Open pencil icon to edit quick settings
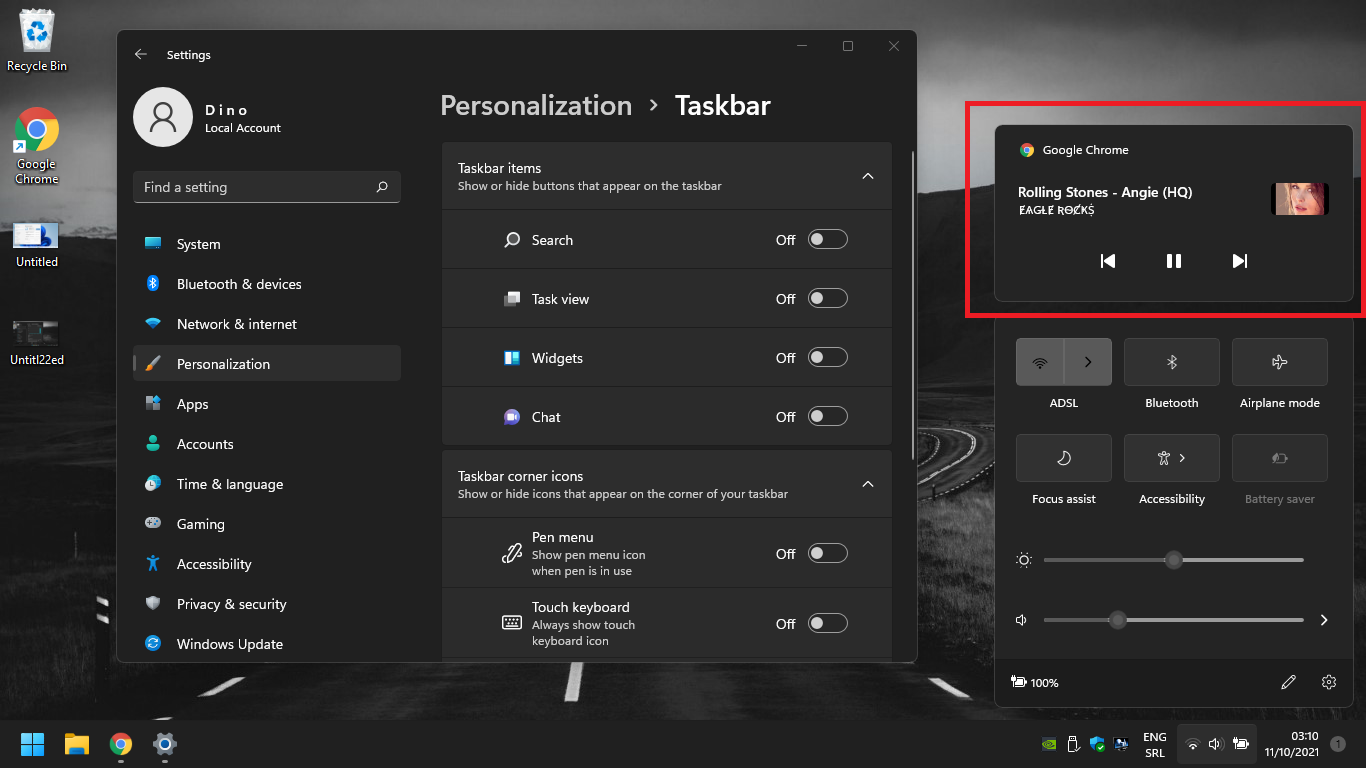The image size is (1366, 768). click(x=1288, y=682)
